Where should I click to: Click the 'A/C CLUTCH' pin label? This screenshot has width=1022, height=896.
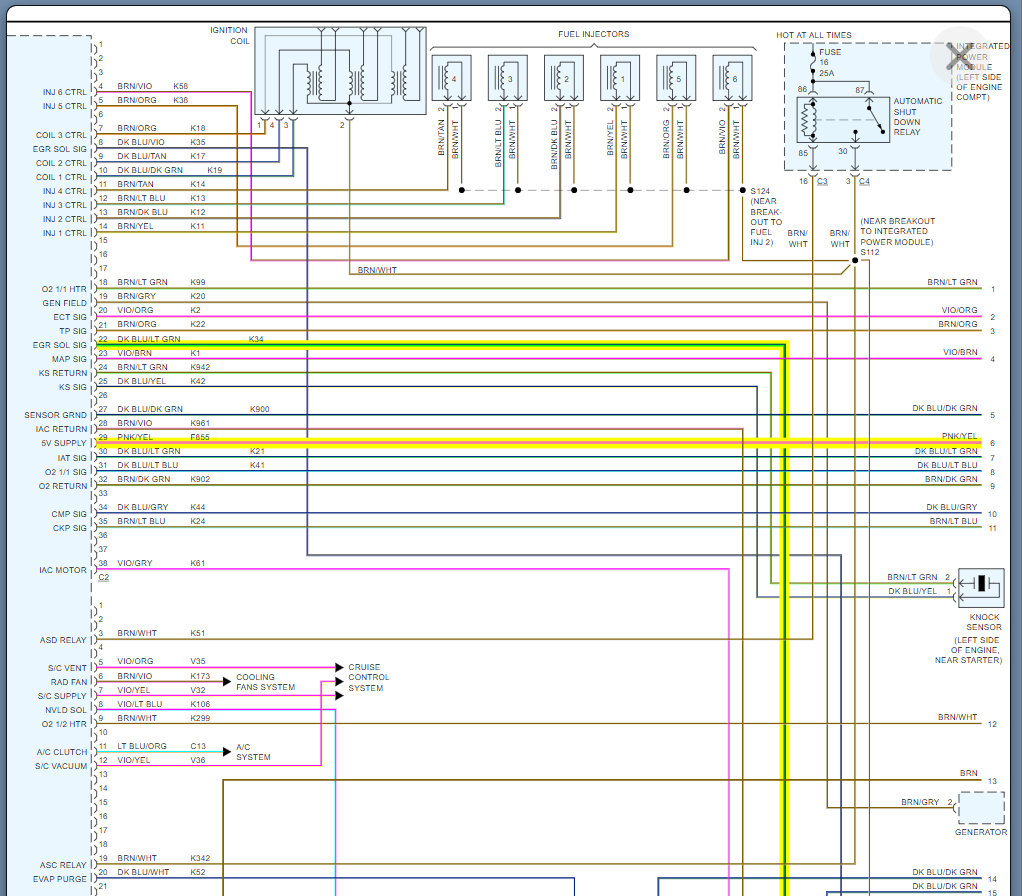[x=62, y=752]
